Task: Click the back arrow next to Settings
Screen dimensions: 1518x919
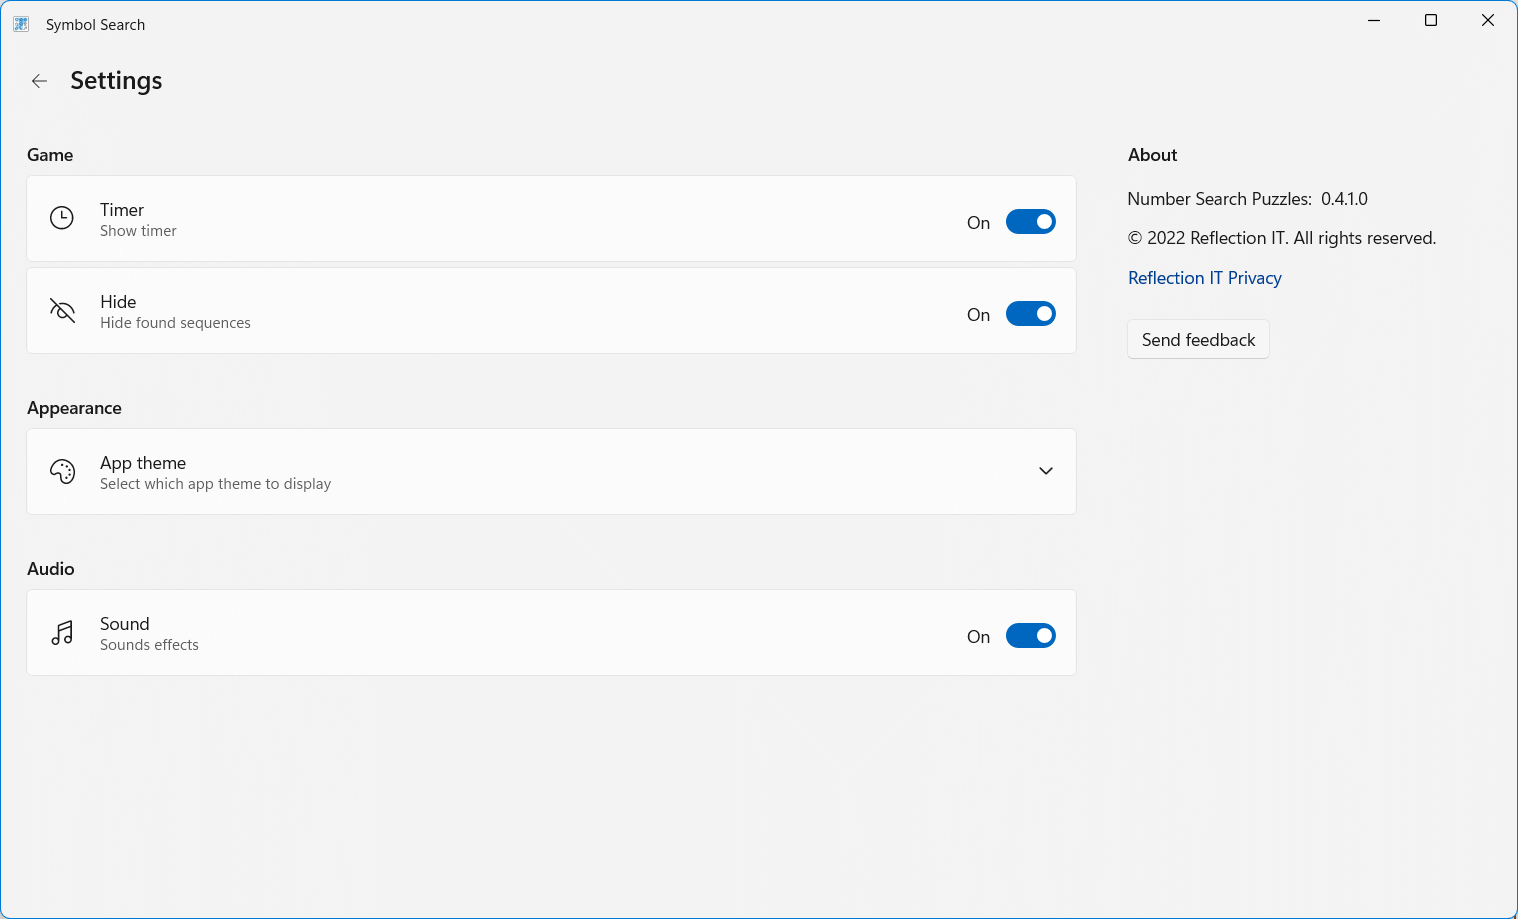Action: [x=40, y=81]
